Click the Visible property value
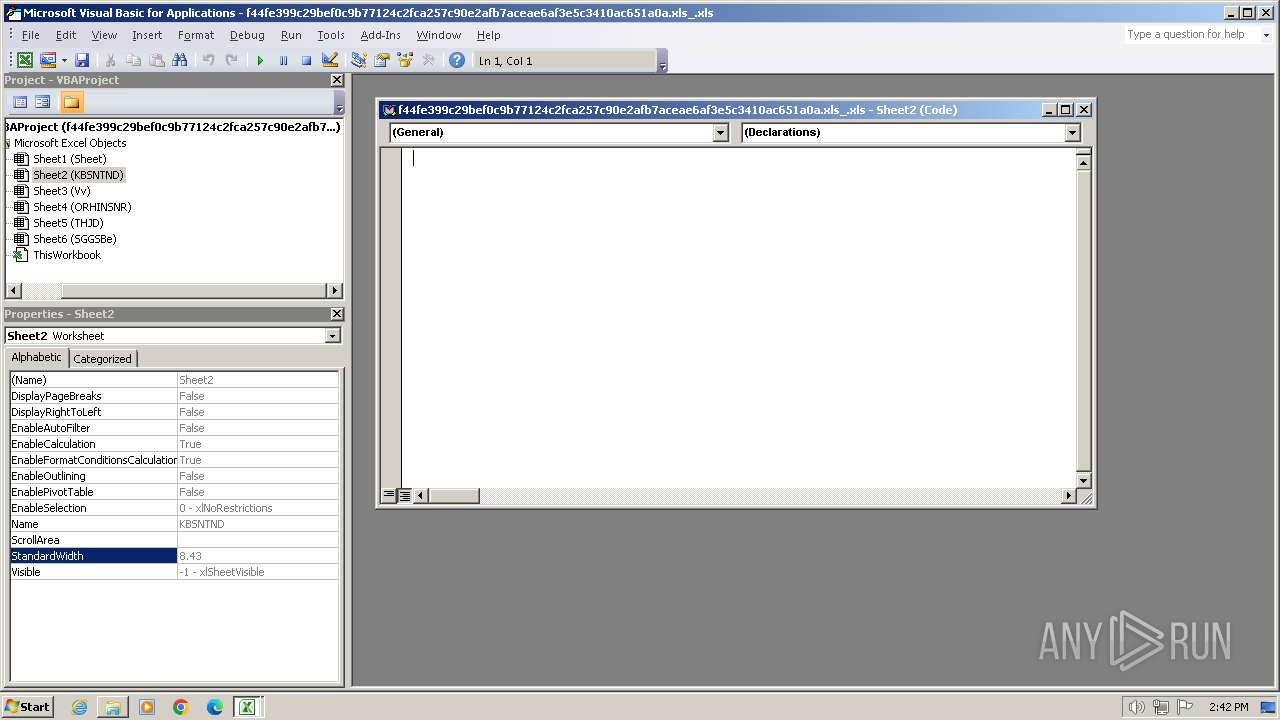The height and width of the screenshot is (720, 1280). tap(258, 572)
